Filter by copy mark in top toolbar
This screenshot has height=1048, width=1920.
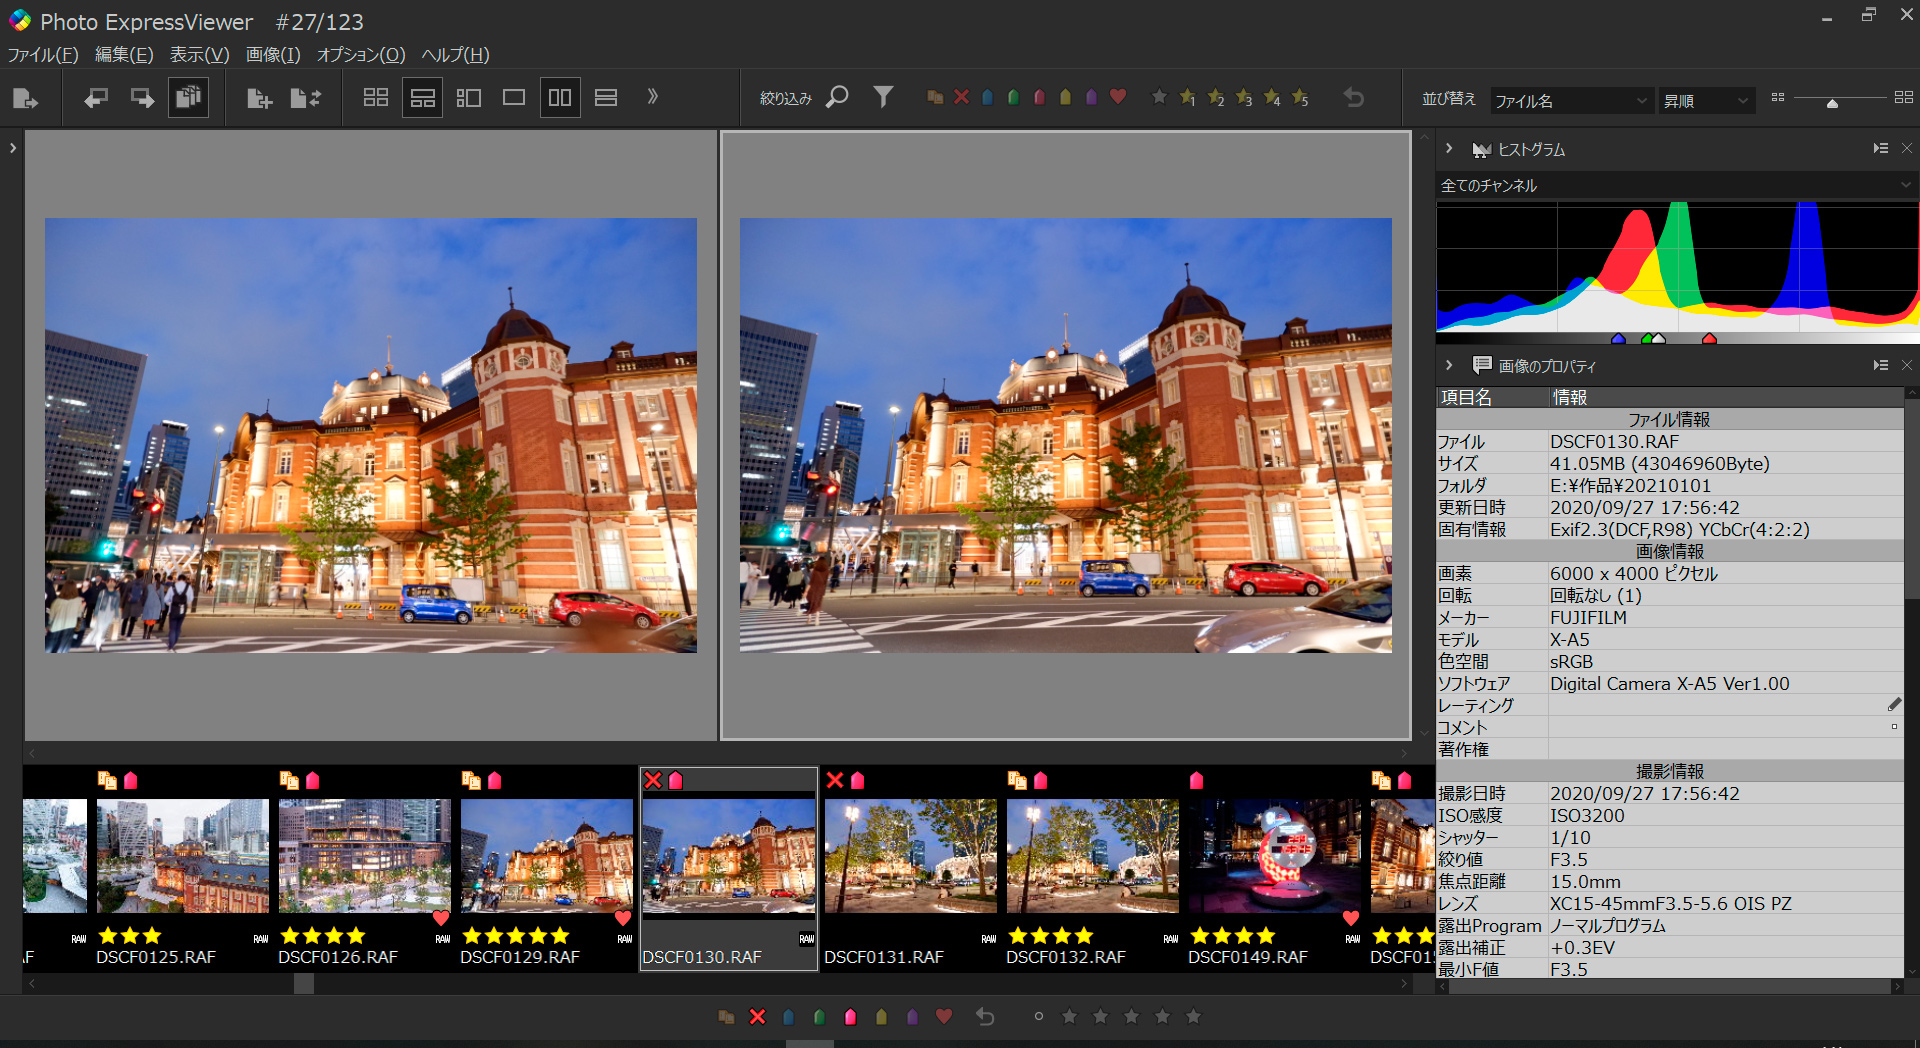[935, 97]
